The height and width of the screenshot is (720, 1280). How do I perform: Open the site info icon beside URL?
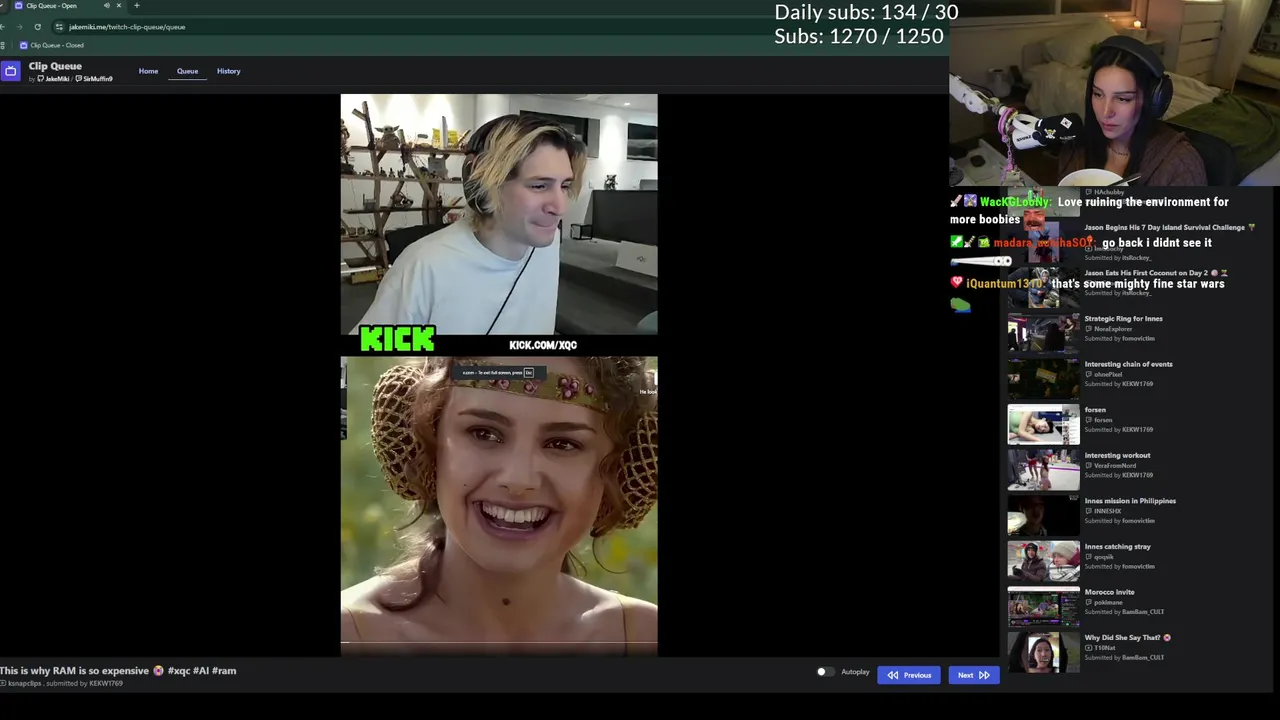click(x=59, y=27)
